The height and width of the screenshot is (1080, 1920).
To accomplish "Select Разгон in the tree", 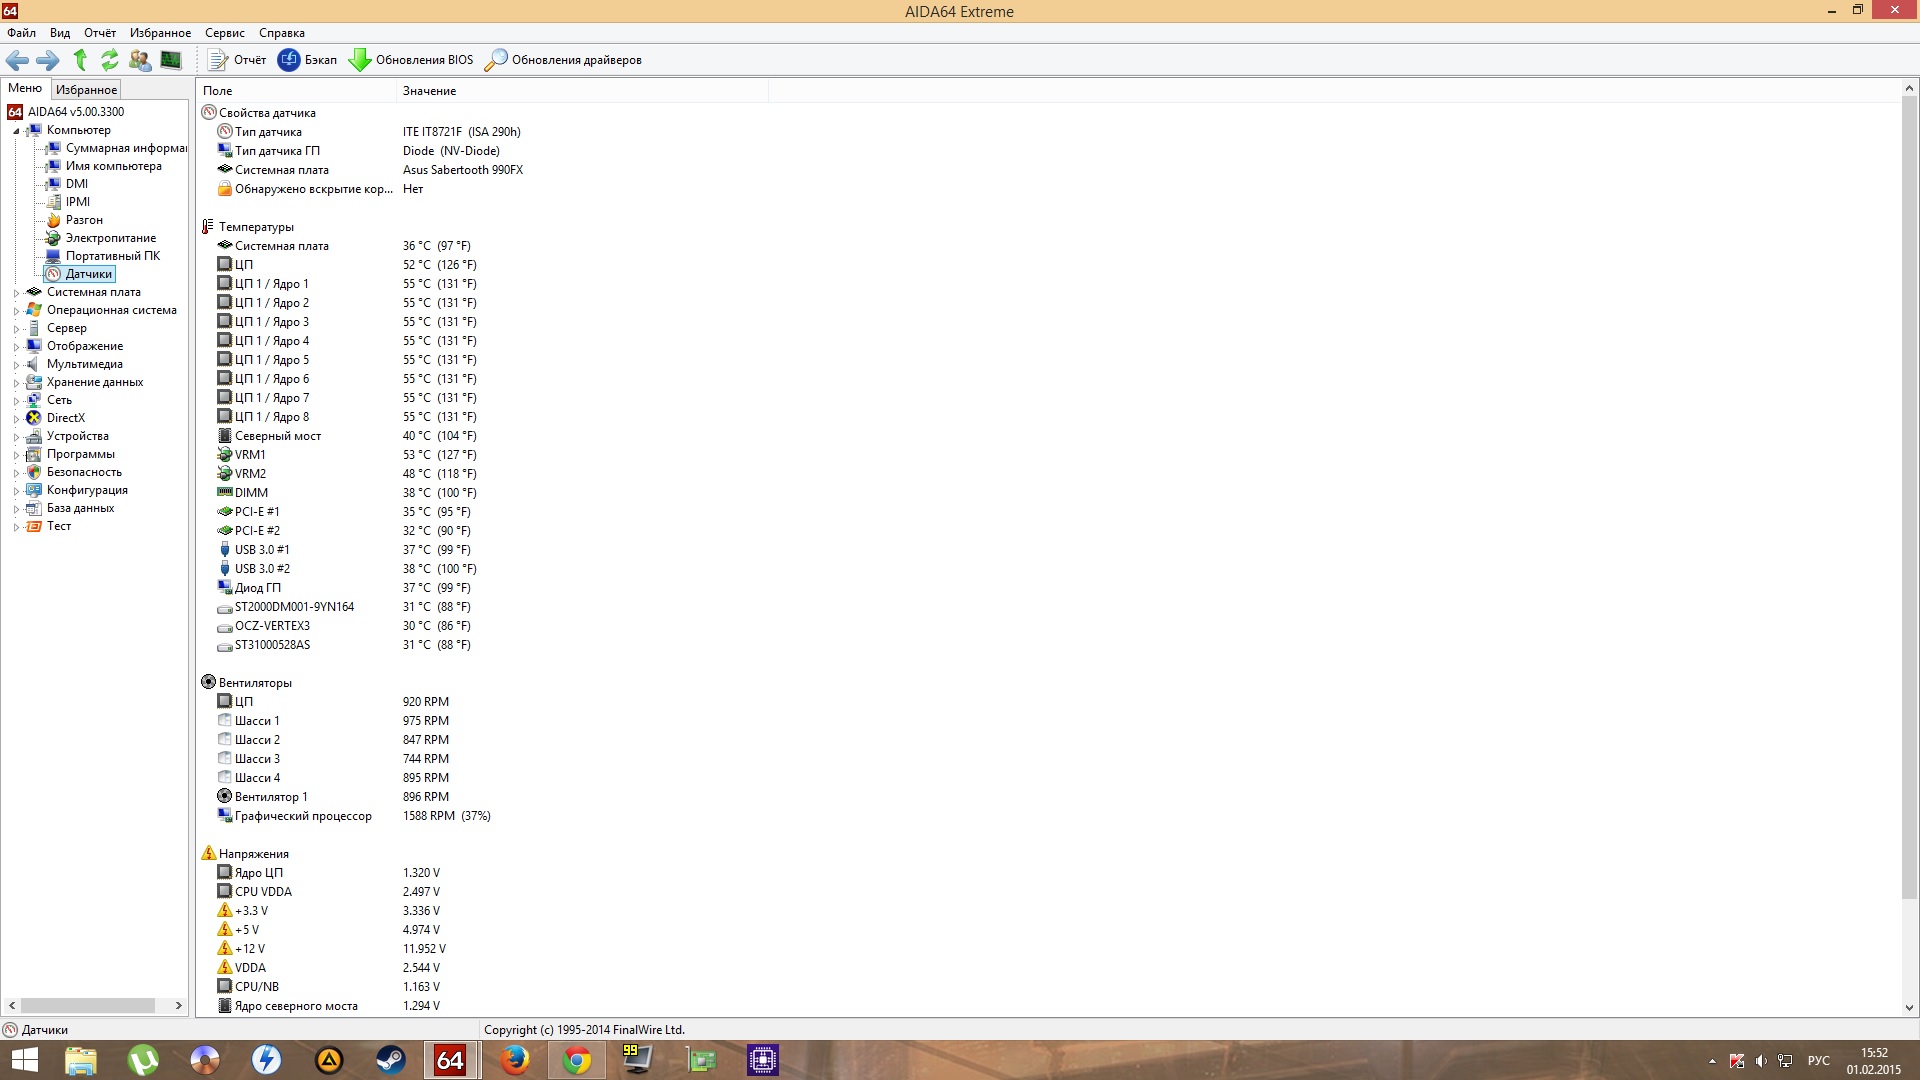I will point(84,220).
